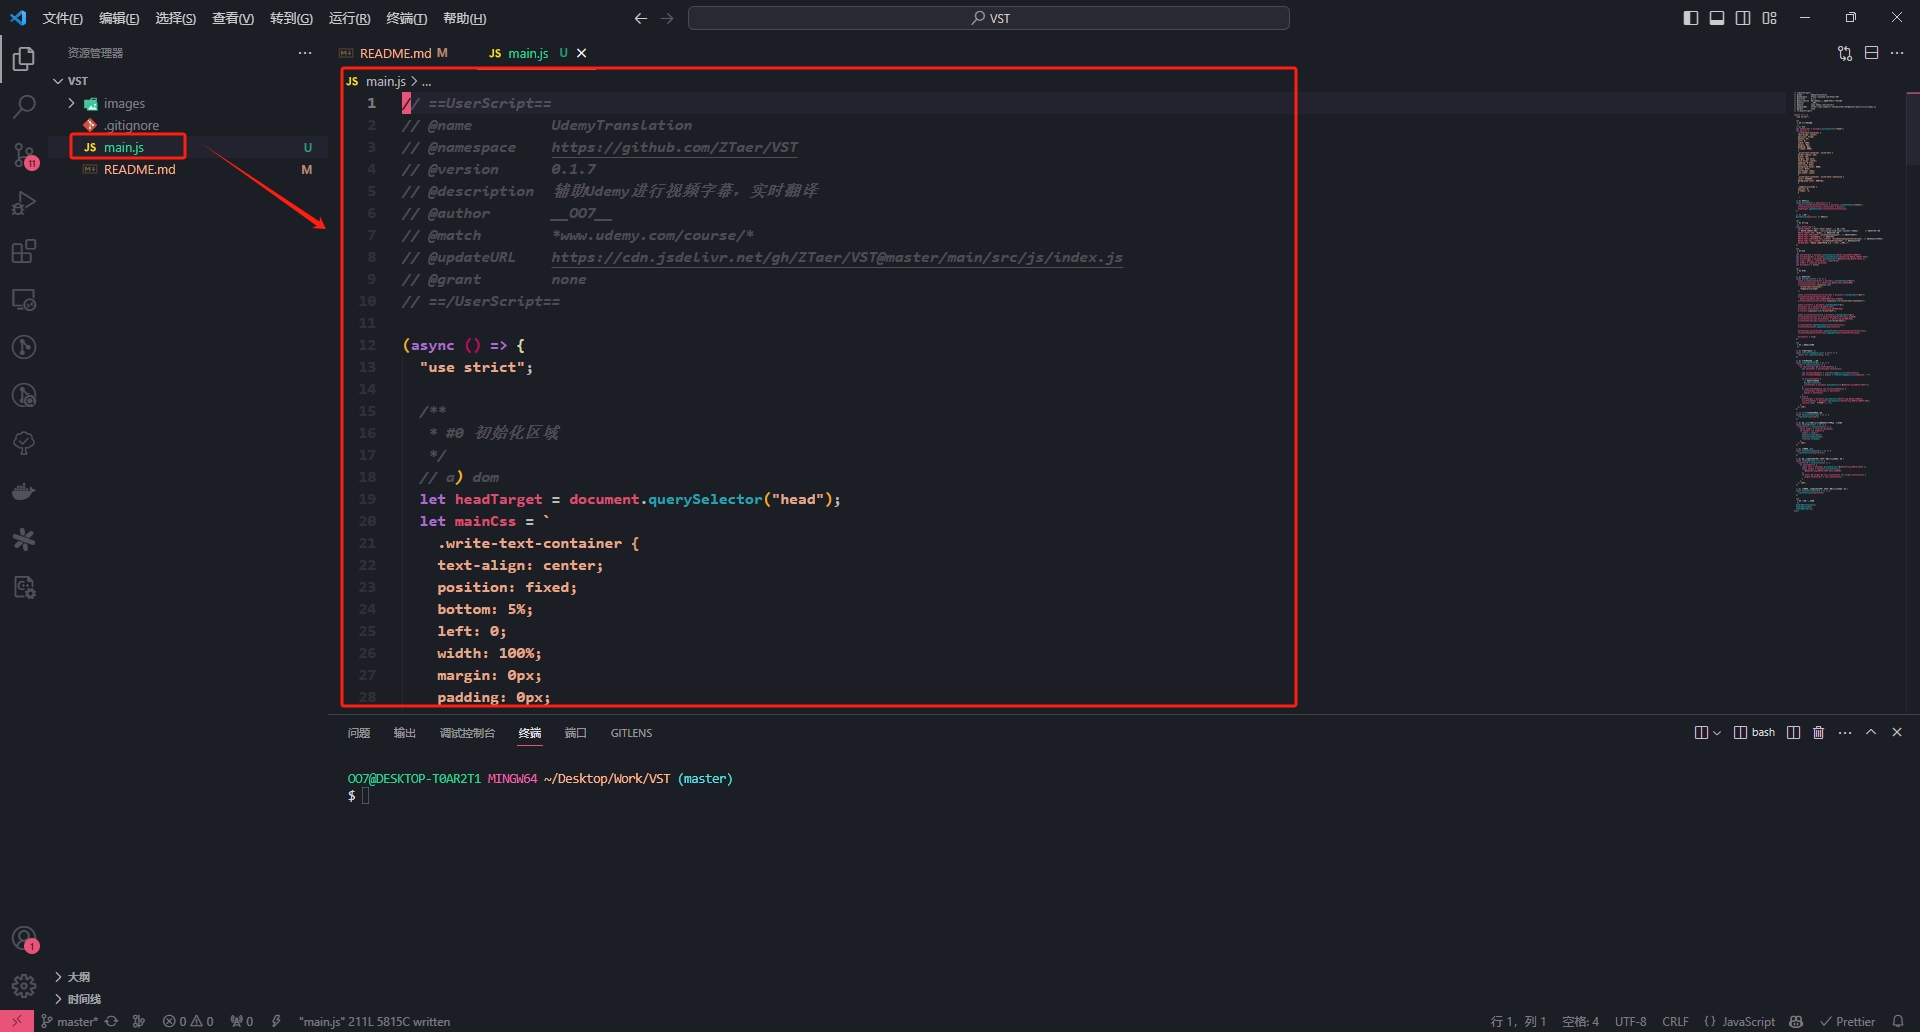Click the remote window indicator in status bar
The width and height of the screenshot is (1920, 1032).
[x=16, y=1021]
